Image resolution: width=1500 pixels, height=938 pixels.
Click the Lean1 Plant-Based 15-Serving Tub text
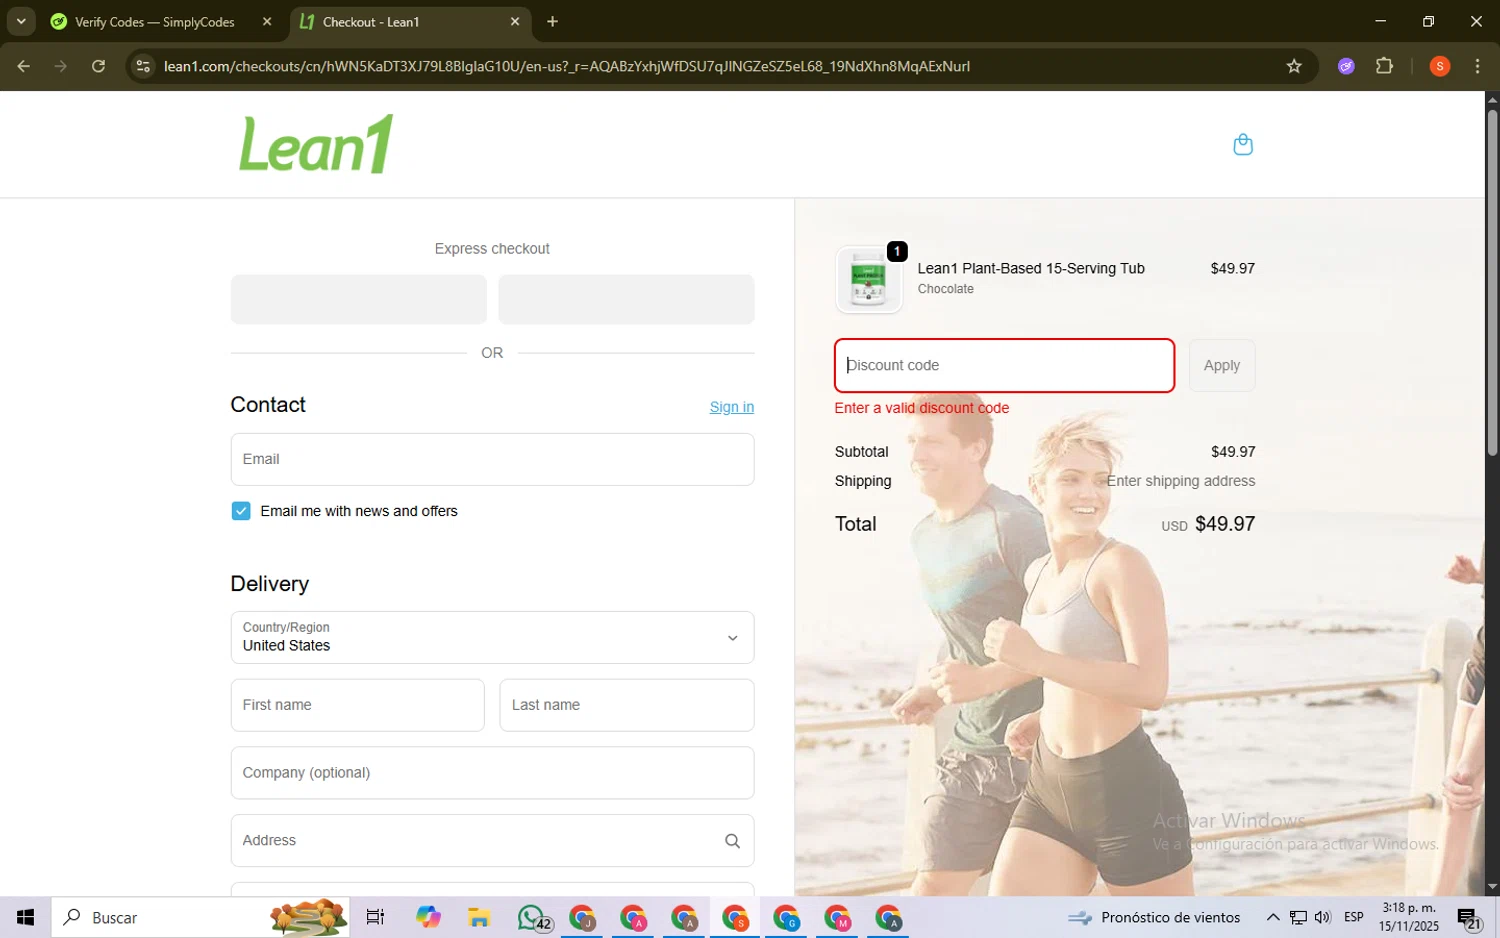(x=1031, y=268)
